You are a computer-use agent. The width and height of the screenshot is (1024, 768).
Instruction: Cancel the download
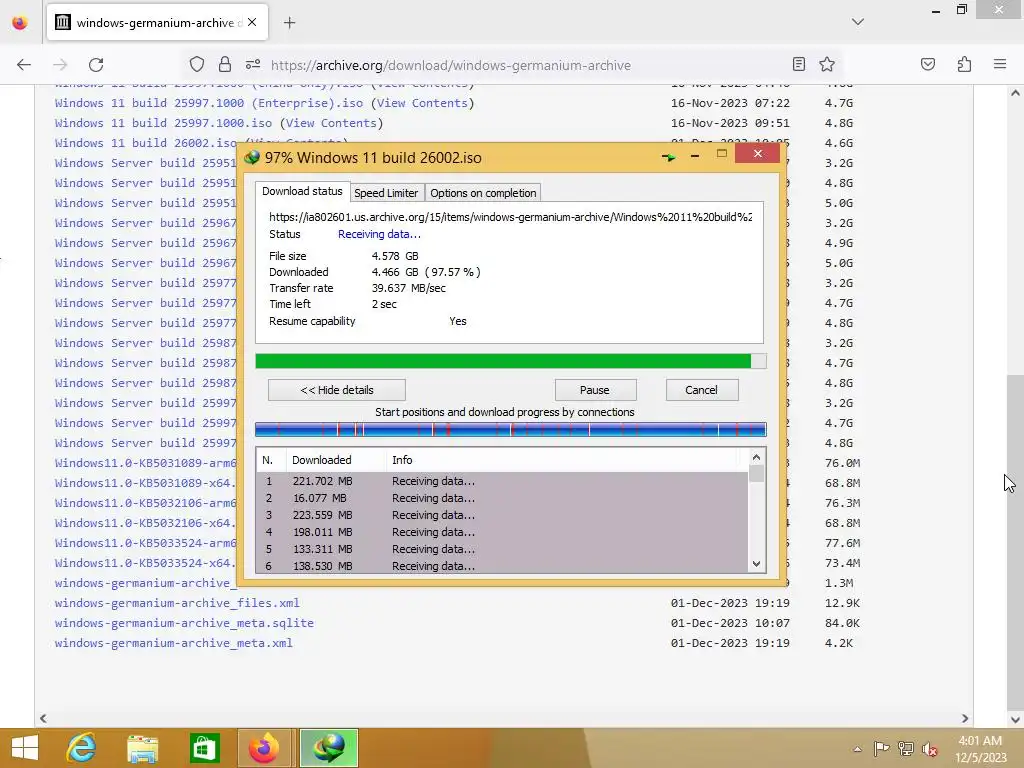(701, 390)
